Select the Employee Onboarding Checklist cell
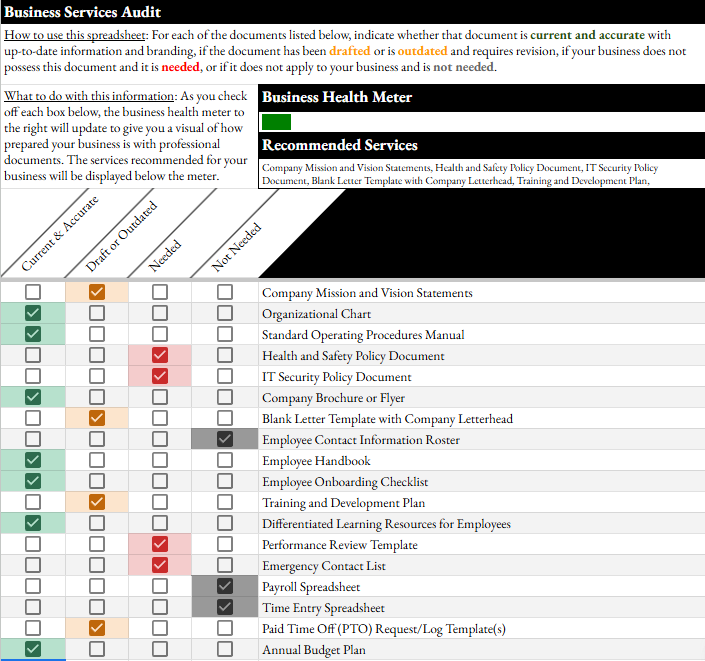 coord(482,481)
